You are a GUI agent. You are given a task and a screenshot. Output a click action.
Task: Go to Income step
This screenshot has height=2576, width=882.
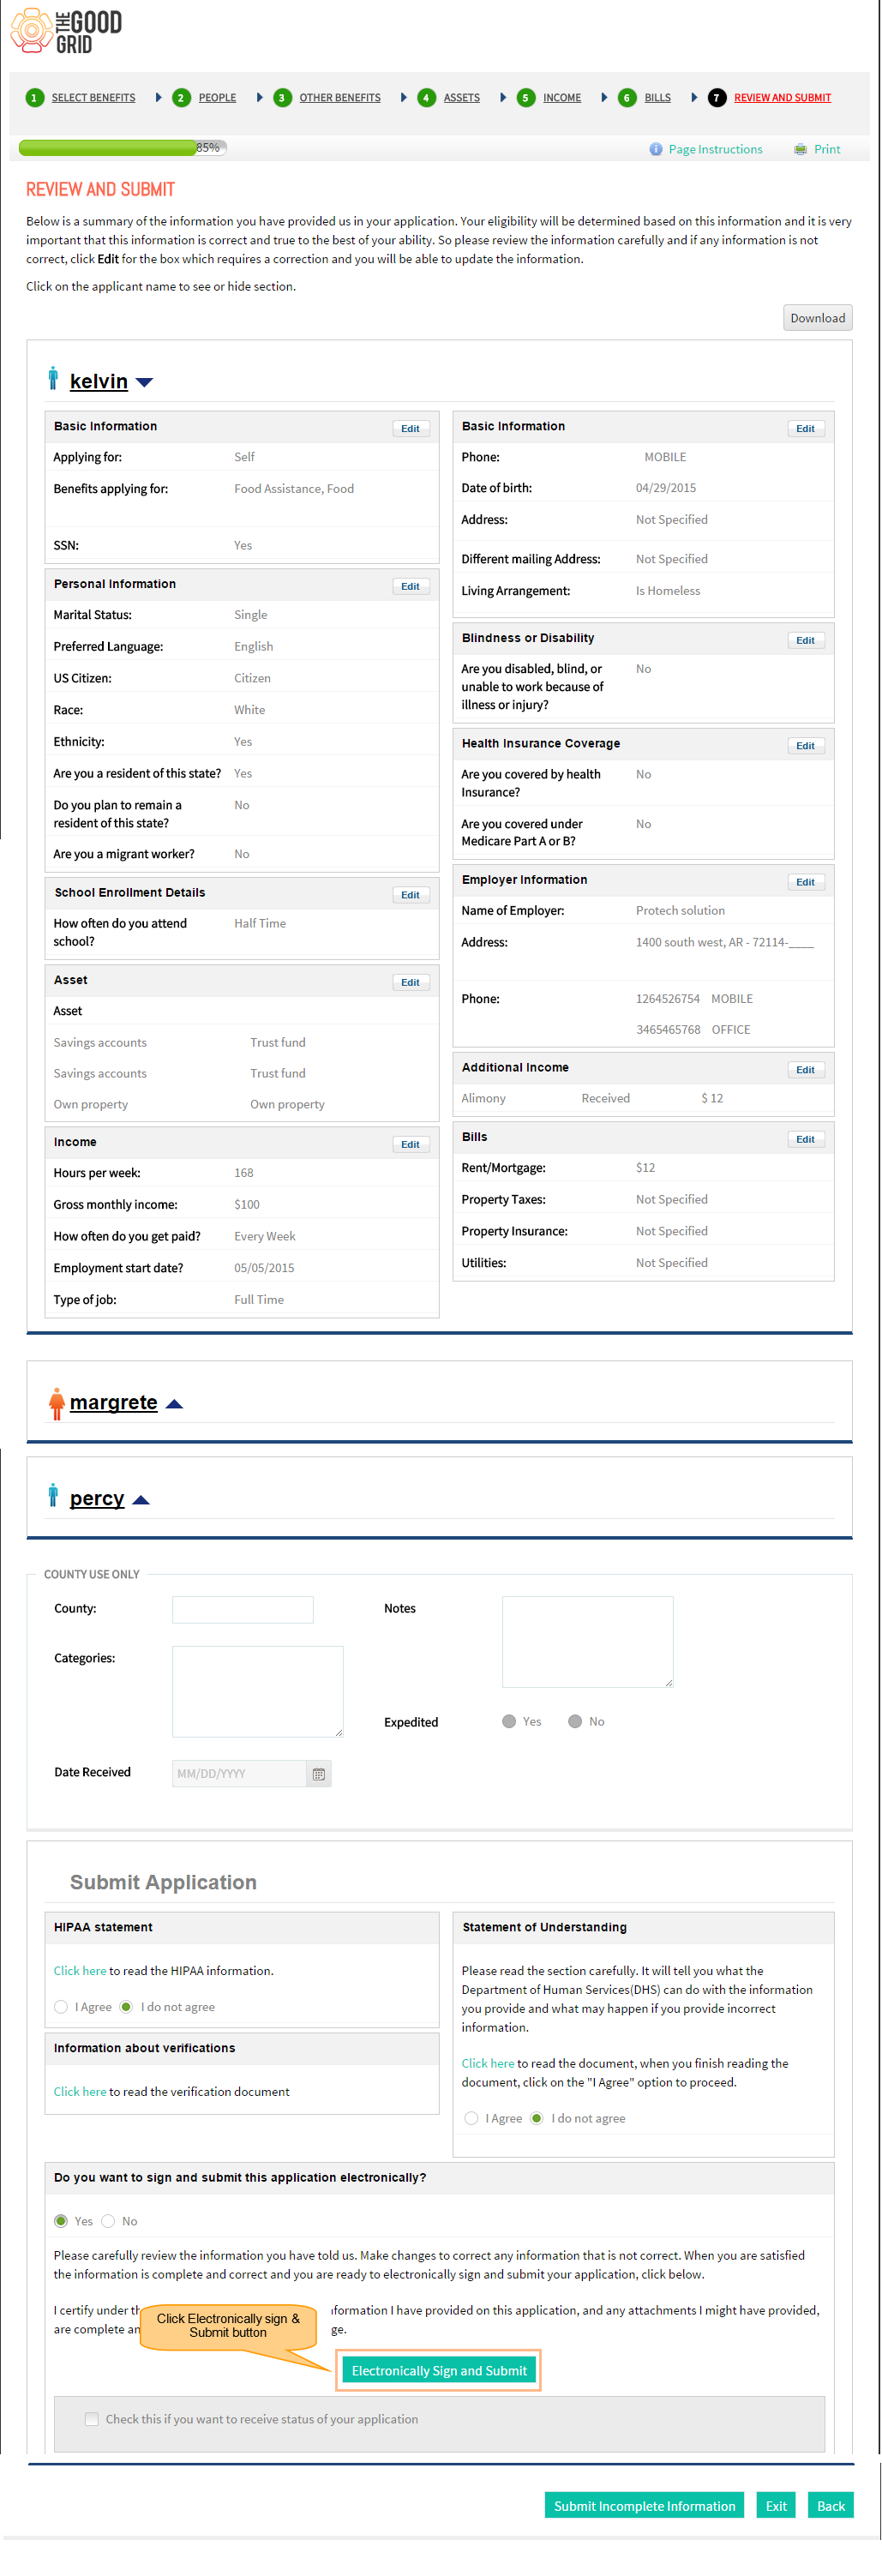tap(562, 98)
